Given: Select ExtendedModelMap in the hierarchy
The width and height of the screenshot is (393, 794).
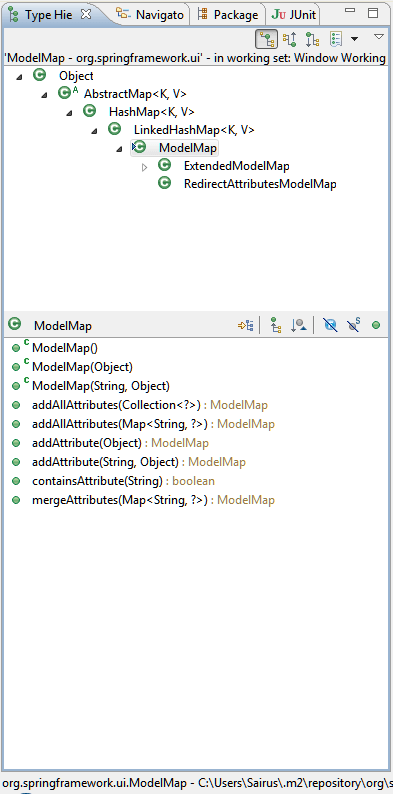Looking at the screenshot, I should (x=237, y=166).
